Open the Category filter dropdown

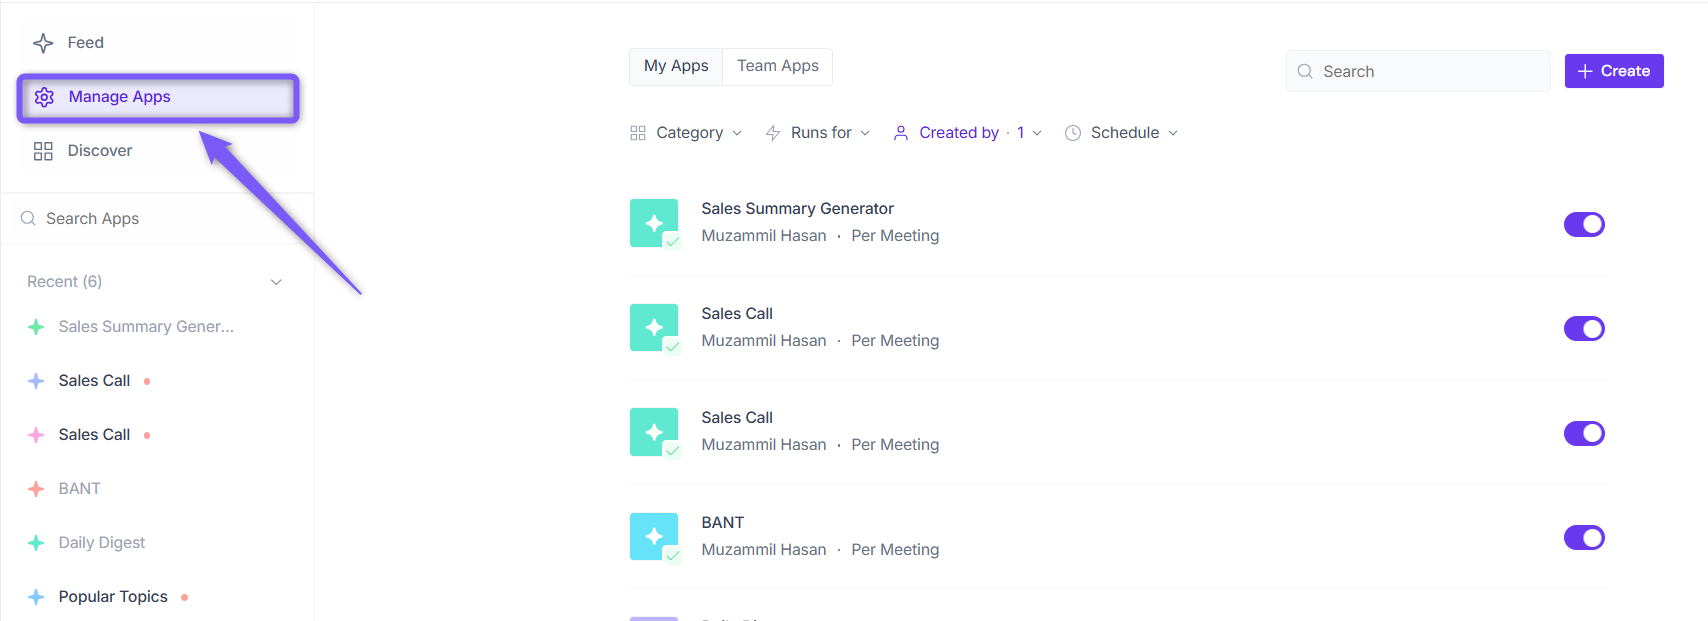pyautogui.click(x=687, y=133)
